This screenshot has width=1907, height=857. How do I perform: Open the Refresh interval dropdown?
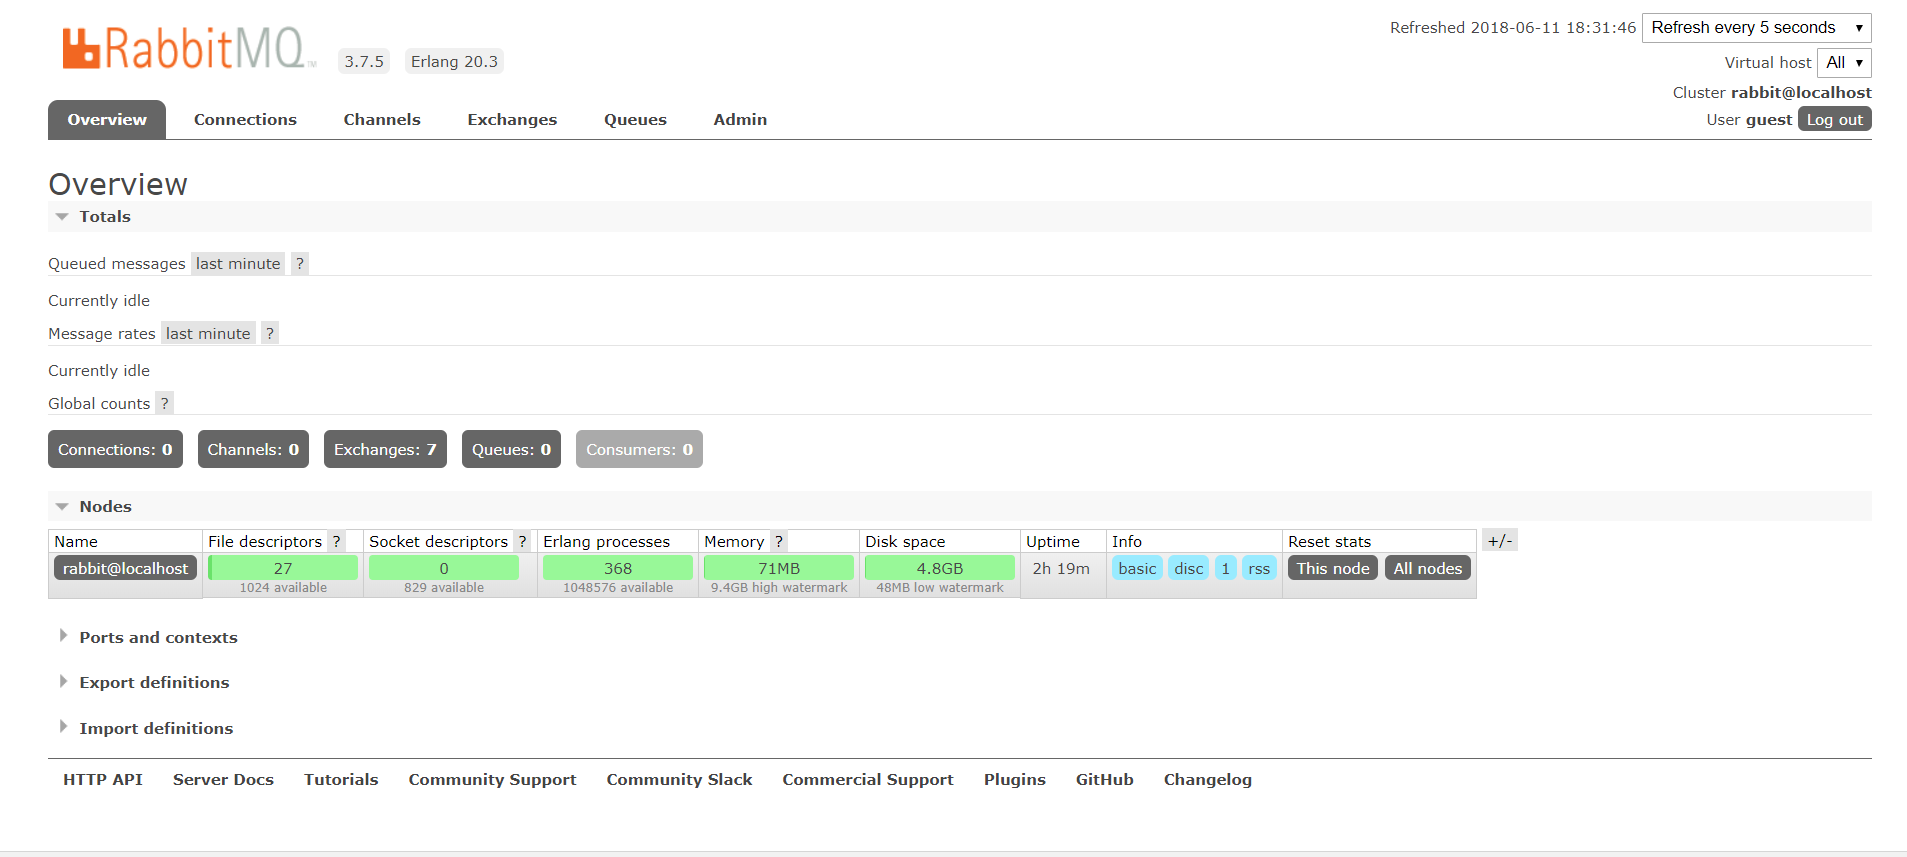tap(1756, 28)
